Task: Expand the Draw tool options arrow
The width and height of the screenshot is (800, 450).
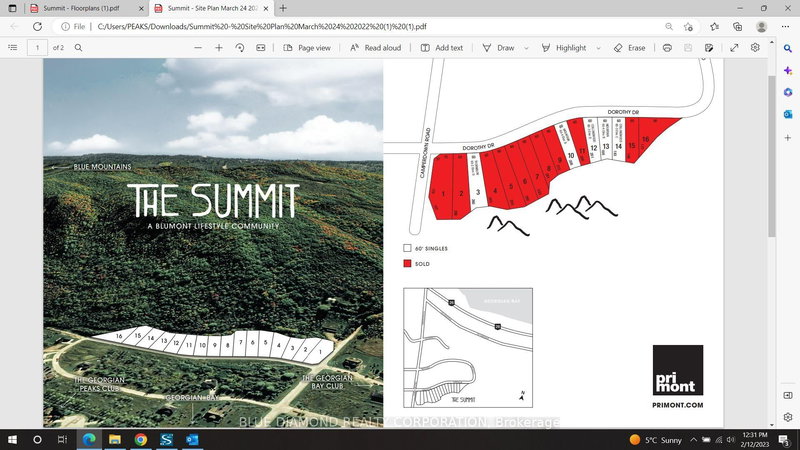Action: (526, 47)
